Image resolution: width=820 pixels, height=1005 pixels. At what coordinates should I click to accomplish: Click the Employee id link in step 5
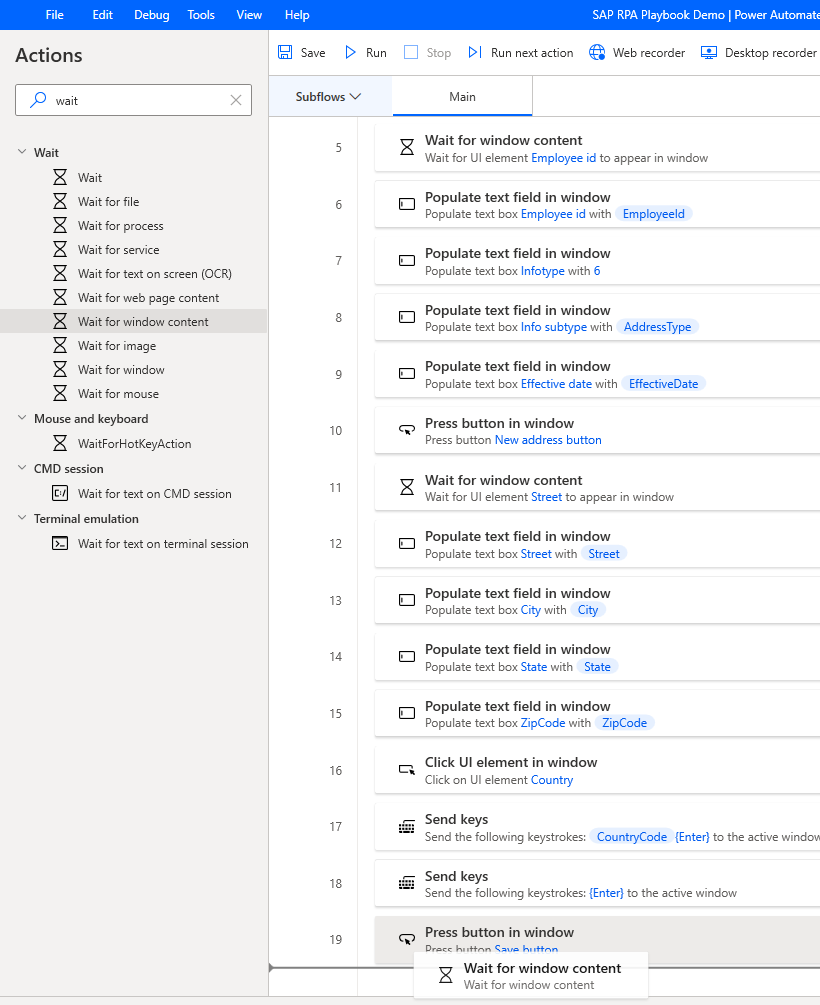click(x=564, y=158)
